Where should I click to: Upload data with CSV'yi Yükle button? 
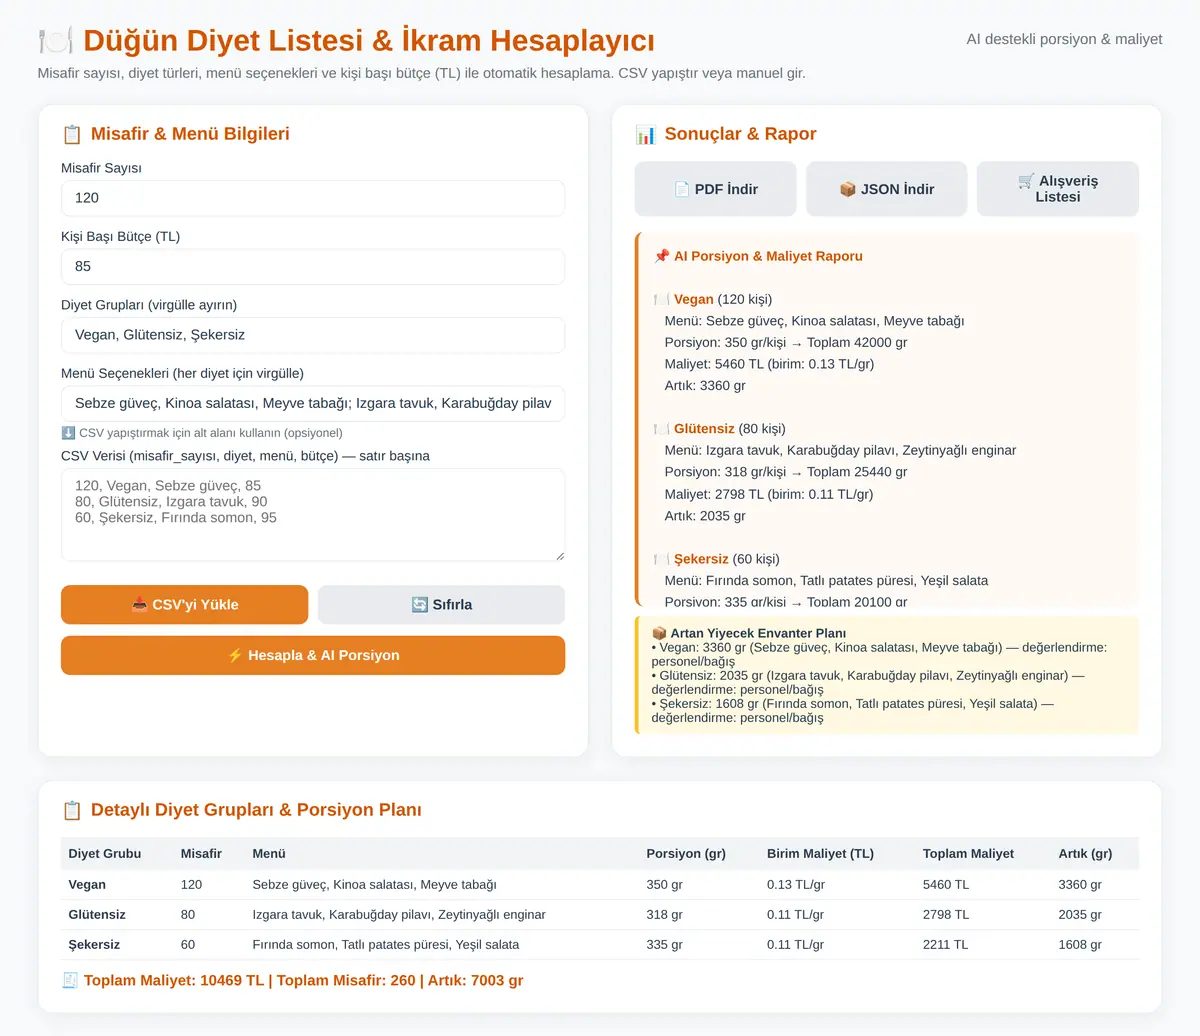(x=185, y=604)
